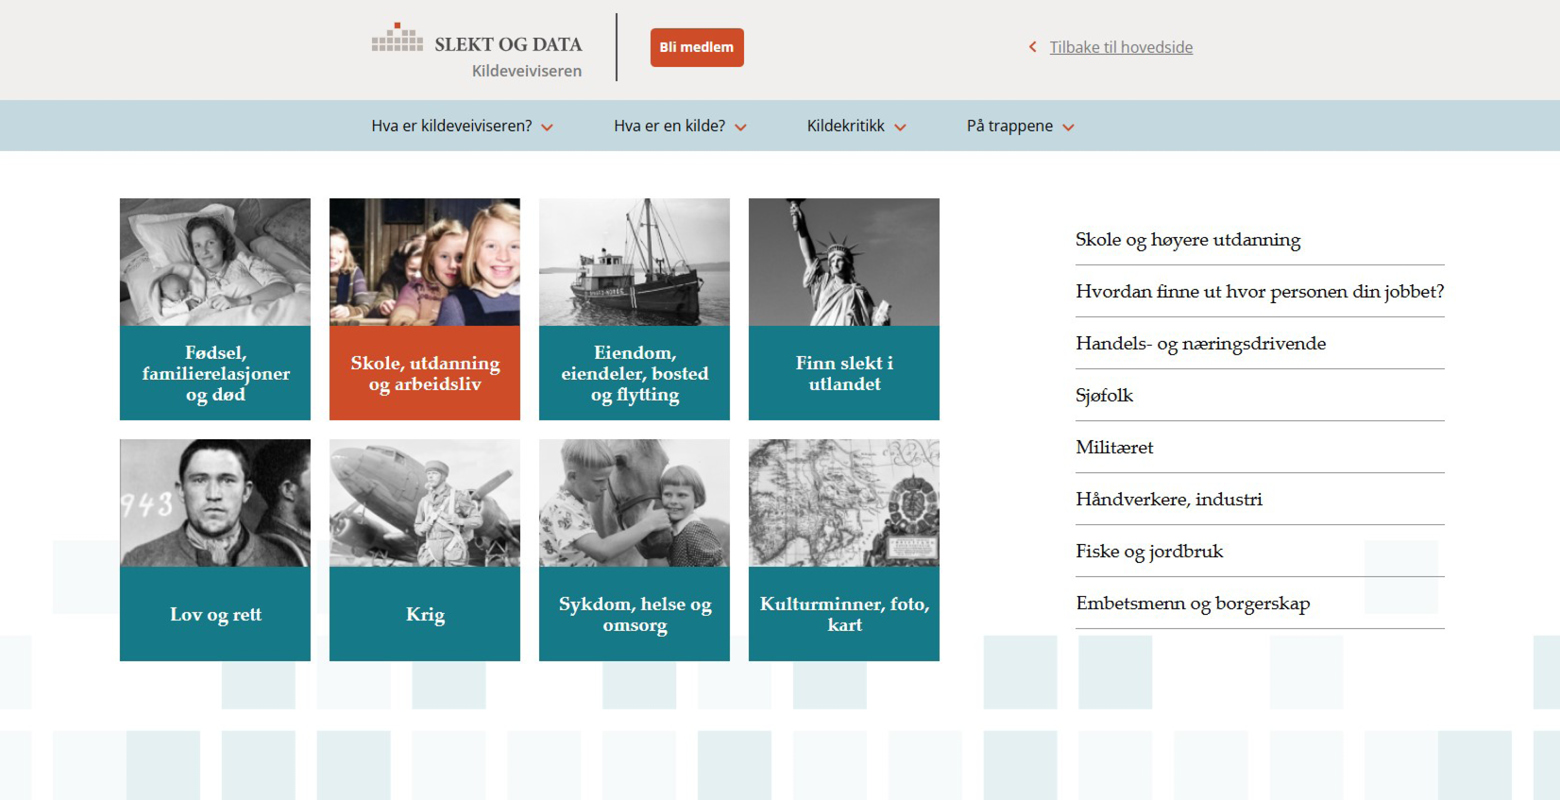The image size is (1560, 800).
Task: Click the Bli medlem button
Action: (697, 47)
